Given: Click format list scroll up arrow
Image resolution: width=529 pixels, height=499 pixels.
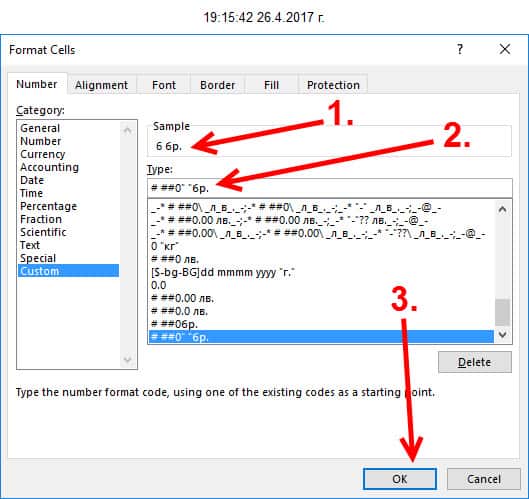Looking at the screenshot, I should [x=502, y=209].
